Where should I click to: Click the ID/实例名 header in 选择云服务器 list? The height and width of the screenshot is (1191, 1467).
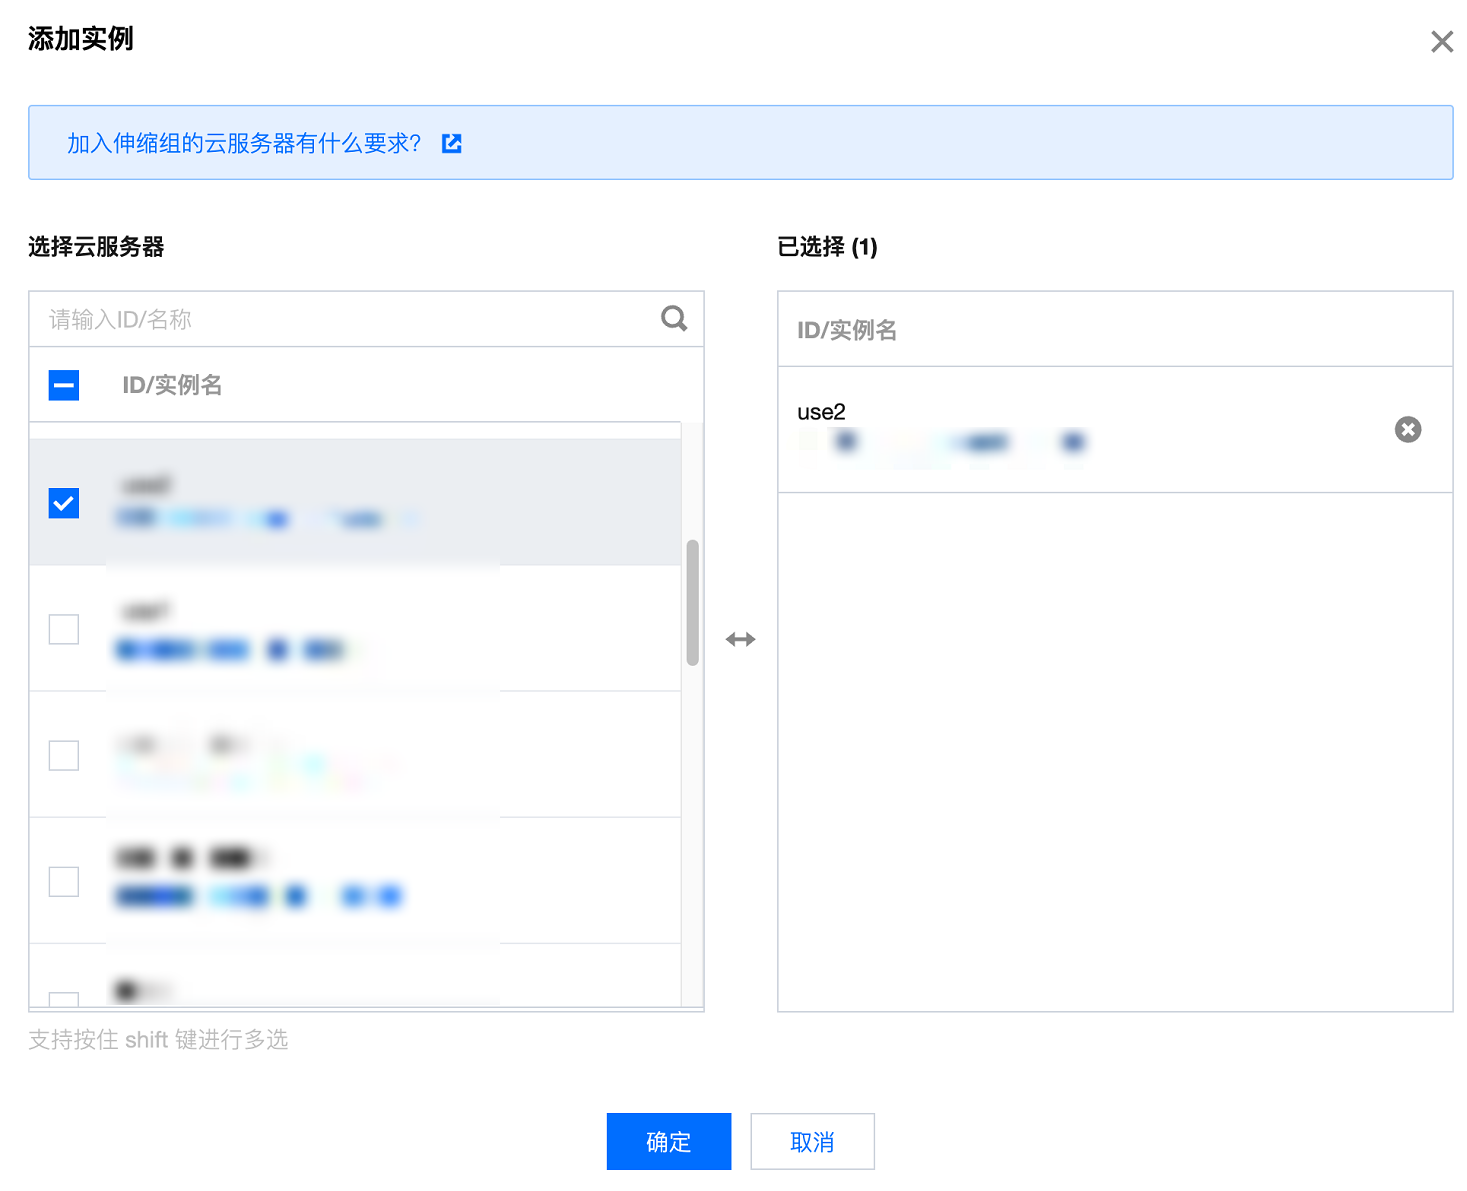tap(172, 385)
